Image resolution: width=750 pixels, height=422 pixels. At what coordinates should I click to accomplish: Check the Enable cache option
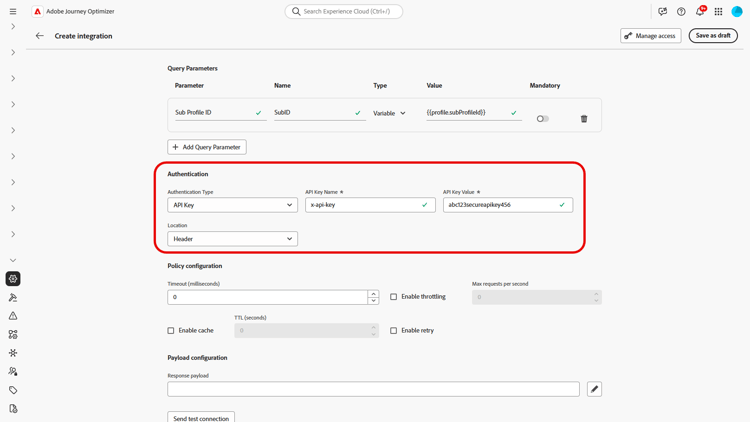171,331
